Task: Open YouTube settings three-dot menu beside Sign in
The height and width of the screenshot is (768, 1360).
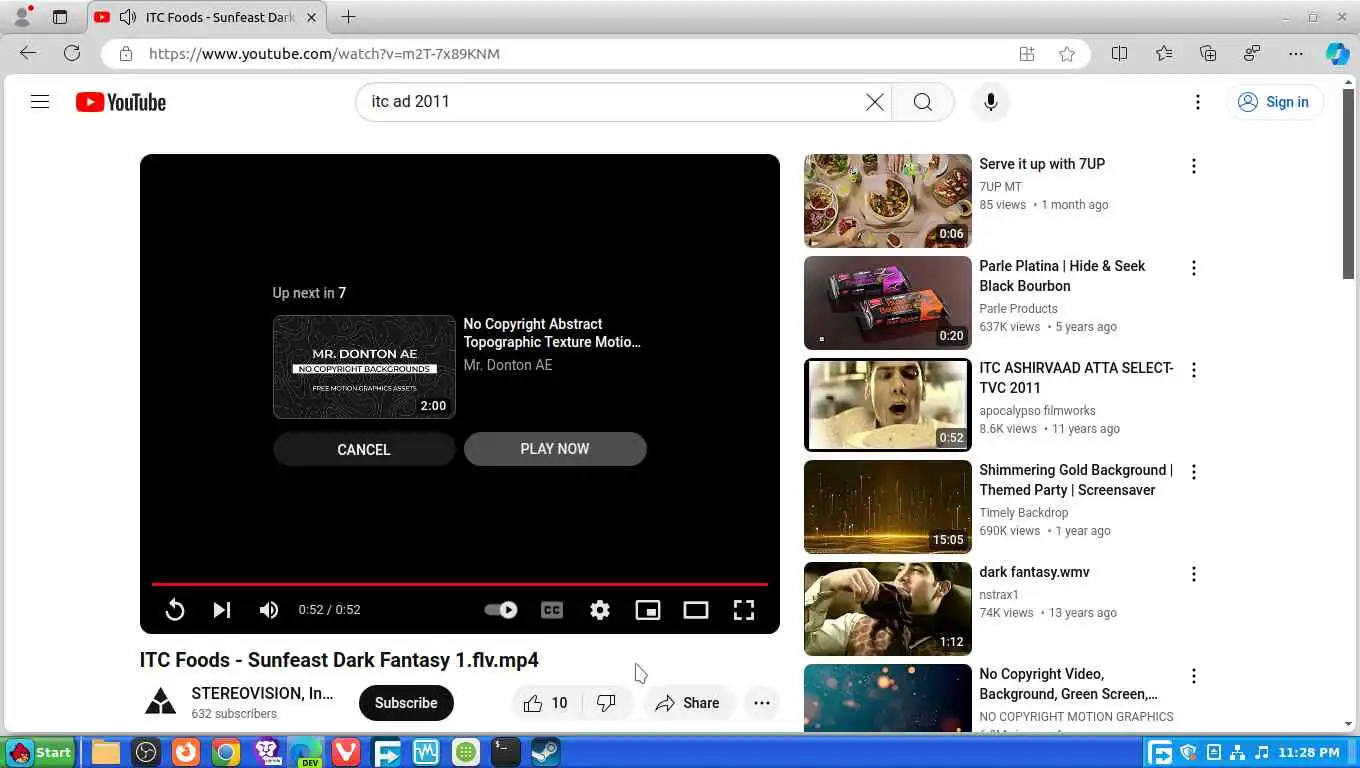Action: point(1197,102)
